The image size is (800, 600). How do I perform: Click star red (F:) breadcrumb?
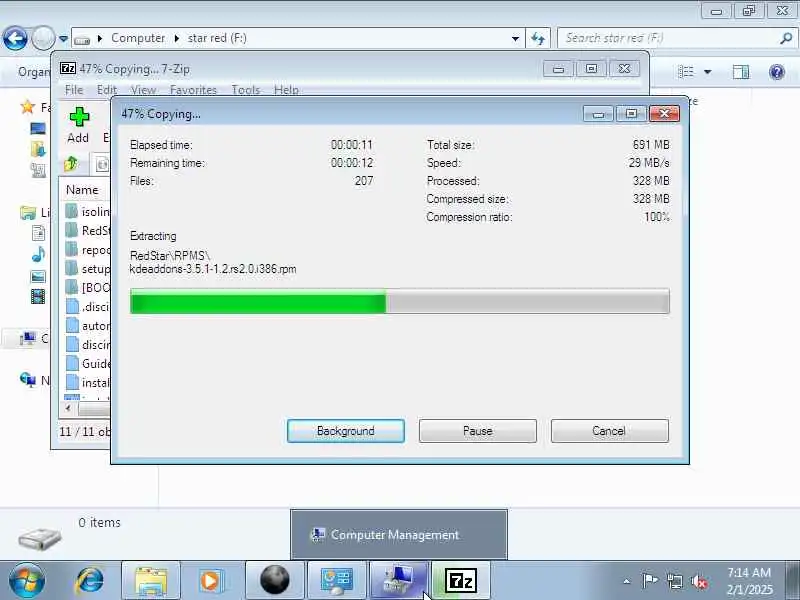(x=217, y=38)
